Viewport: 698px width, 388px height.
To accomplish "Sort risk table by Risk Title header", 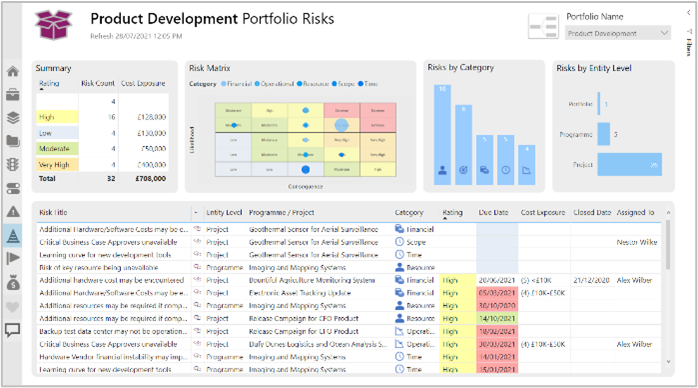I will click(53, 213).
